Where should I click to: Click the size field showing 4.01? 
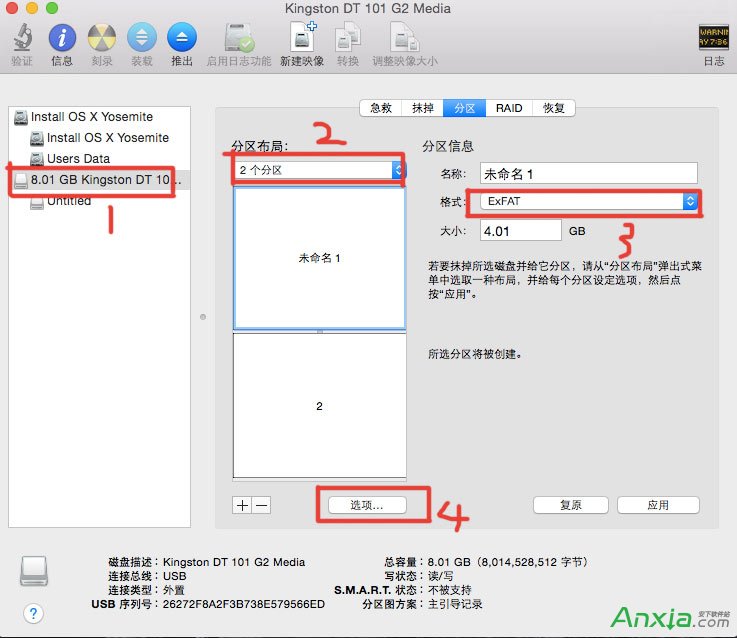tap(520, 231)
